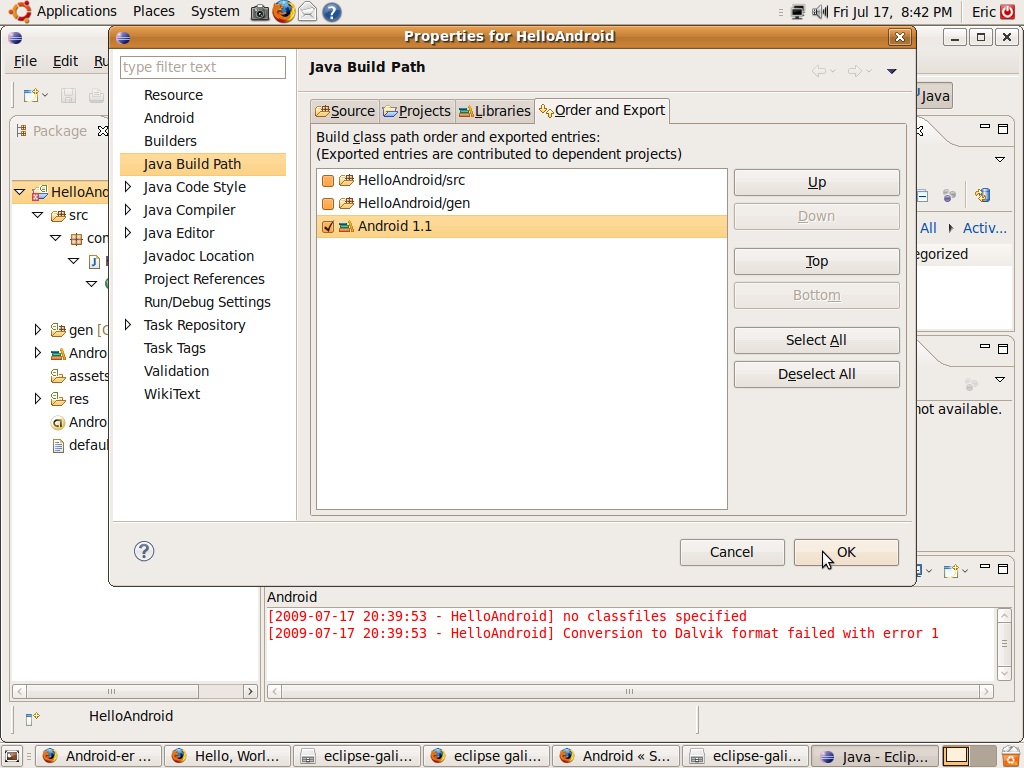Click the show desktop icon in bottom panel
This screenshot has height=768, width=1024.
pos(12,756)
